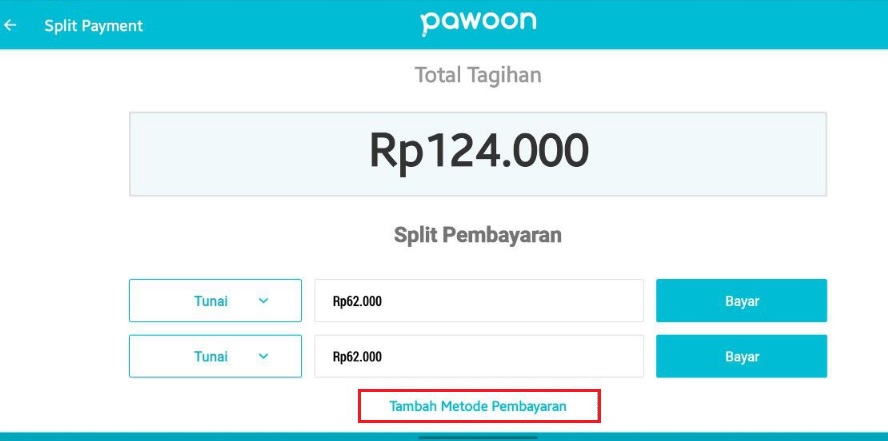888x441 pixels.
Task: Focus the first Rp62.000 amount field
Action: pyautogui.click(x=478, y=300)
